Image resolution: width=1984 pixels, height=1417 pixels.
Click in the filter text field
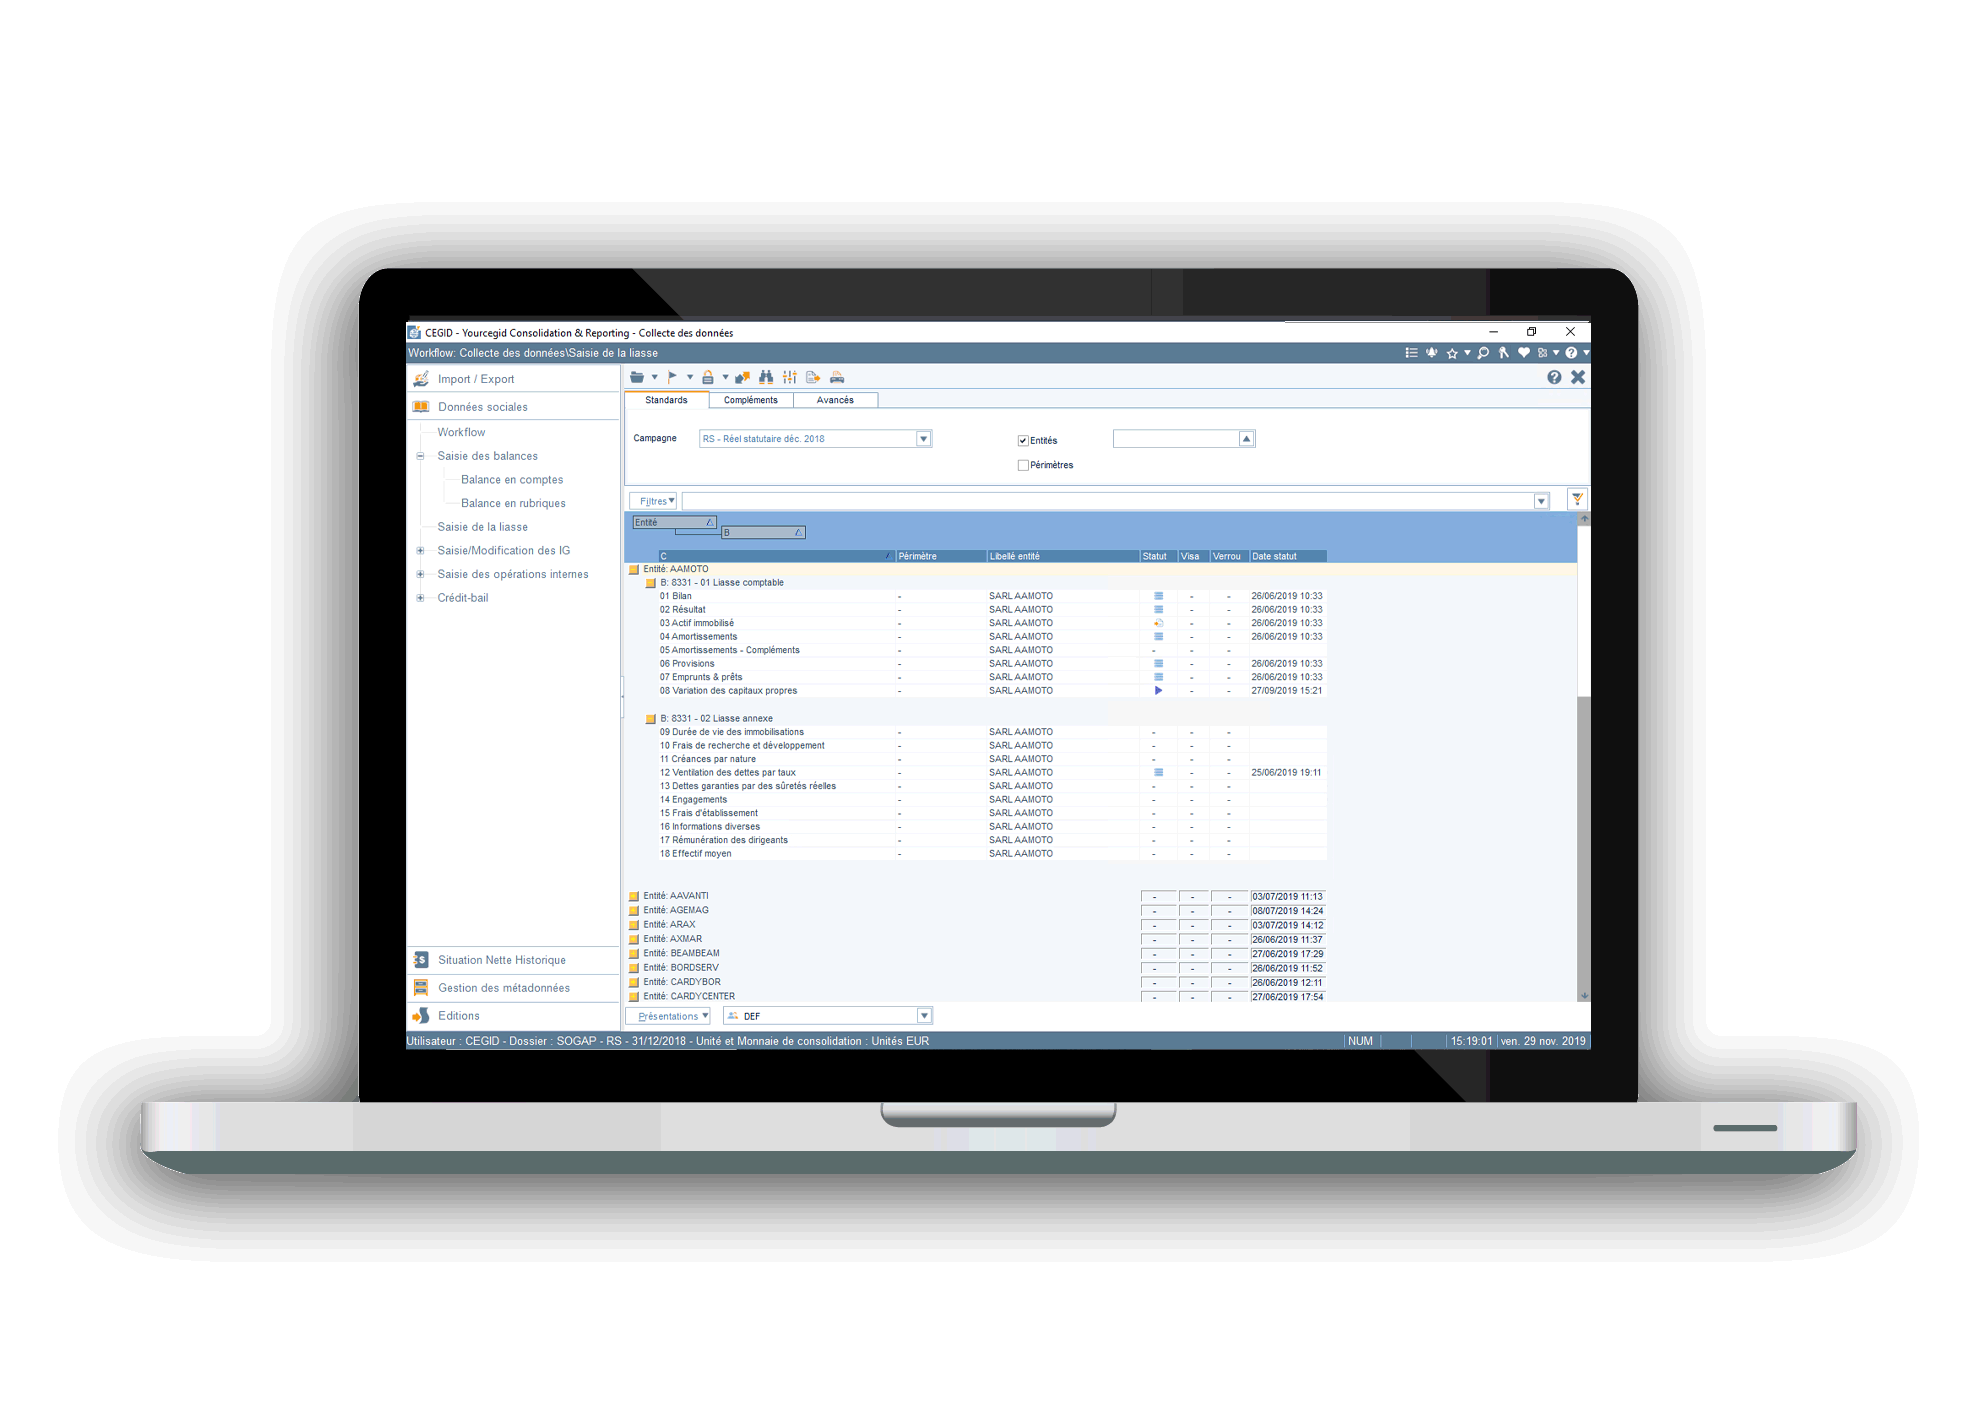[1108, 501]
